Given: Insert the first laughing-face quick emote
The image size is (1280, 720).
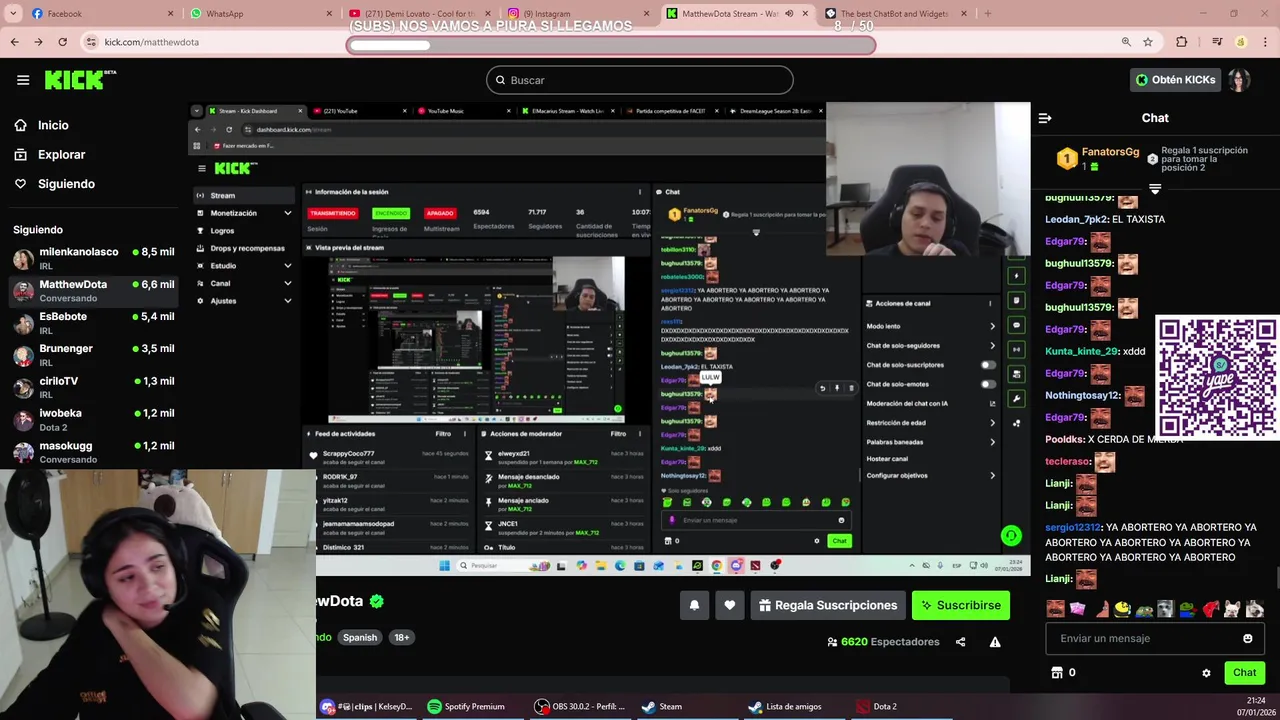Looking at the screenshot, I should (x=1055, y=608).
